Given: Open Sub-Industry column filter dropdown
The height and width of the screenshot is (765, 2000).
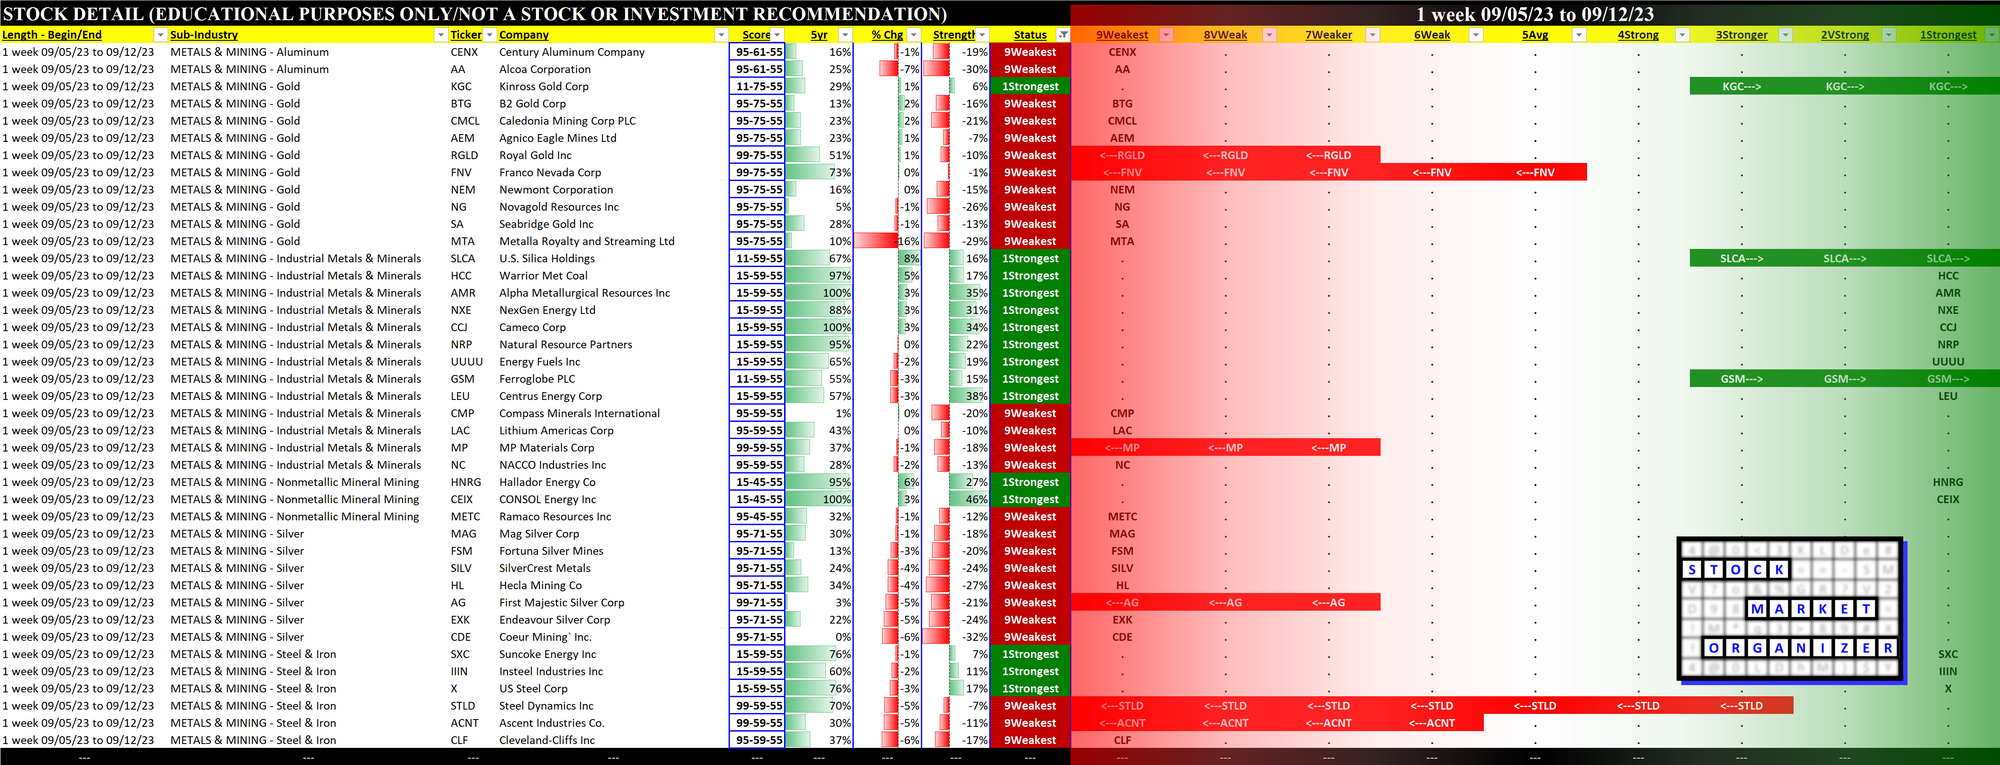Looking at the screenshot, I should 441,35.
